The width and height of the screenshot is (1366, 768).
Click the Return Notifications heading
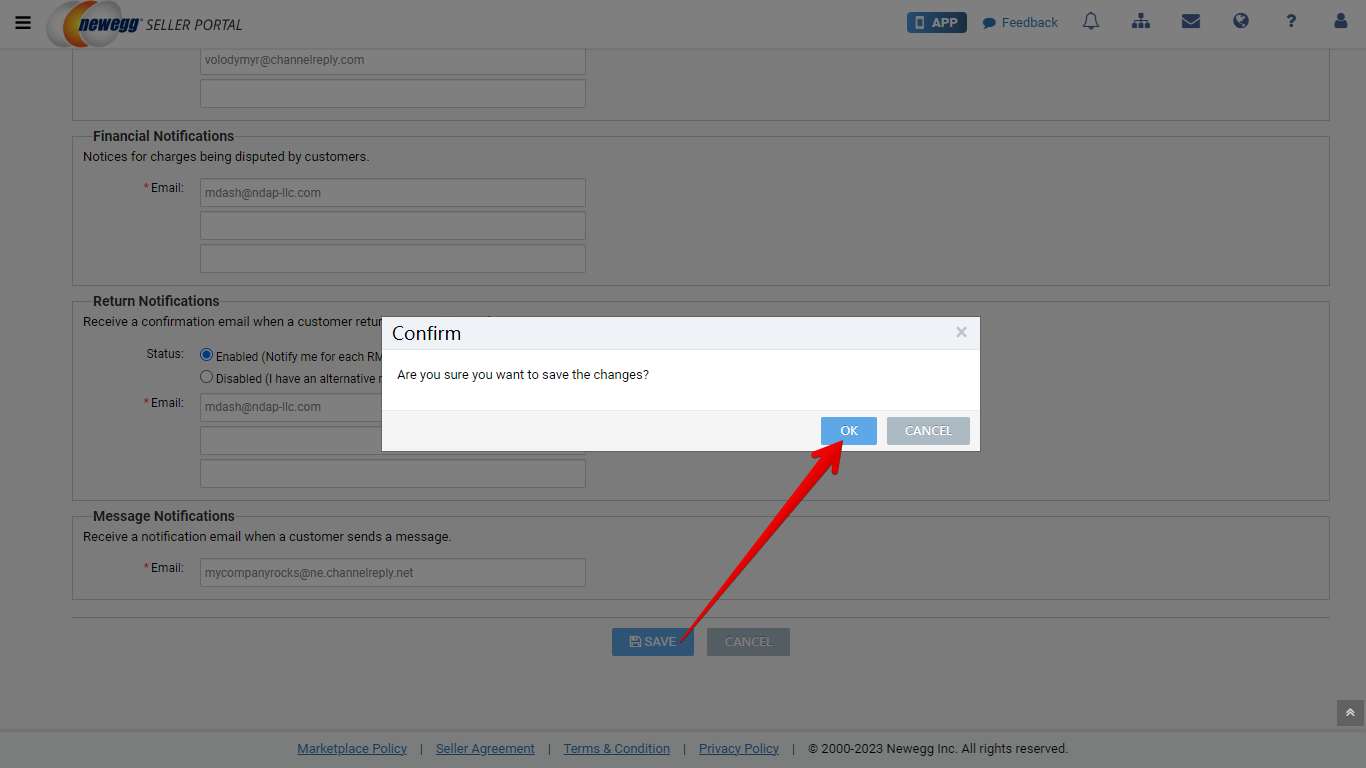click(x=156, y=301)
